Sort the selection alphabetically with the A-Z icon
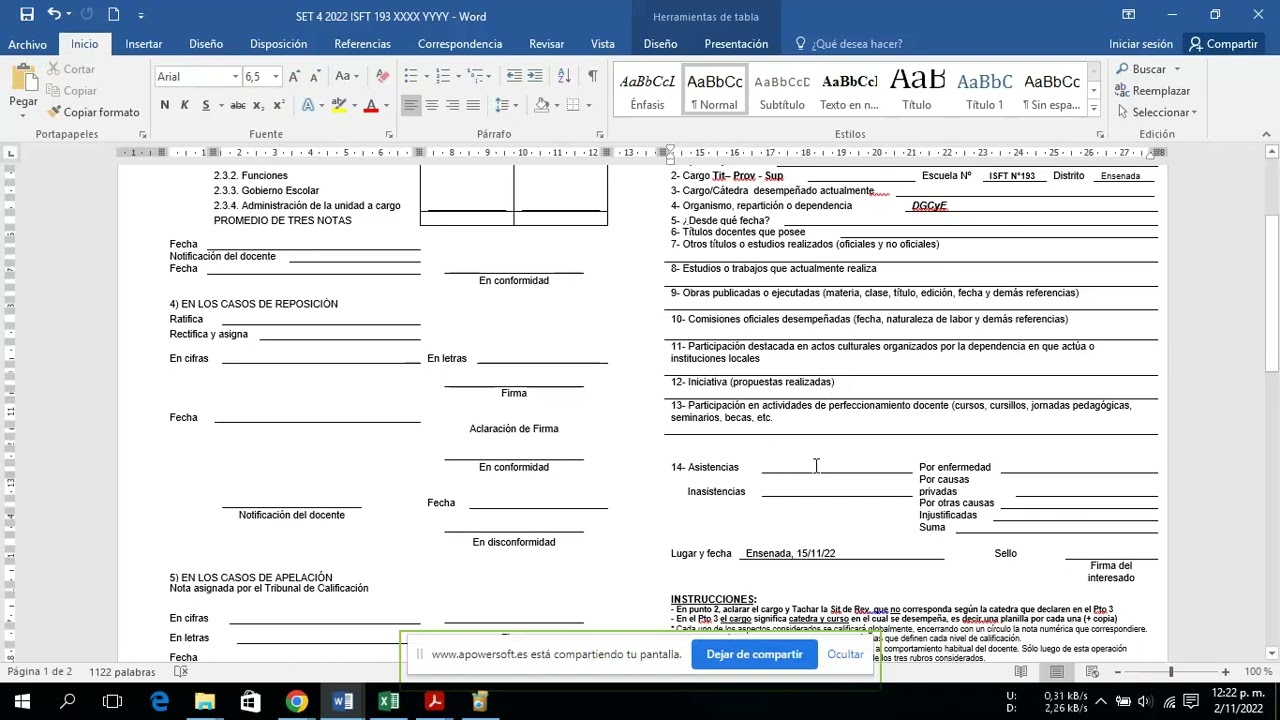Viewport: 1280px width, 720px height. pyautogui.click(x=564, y=77)
